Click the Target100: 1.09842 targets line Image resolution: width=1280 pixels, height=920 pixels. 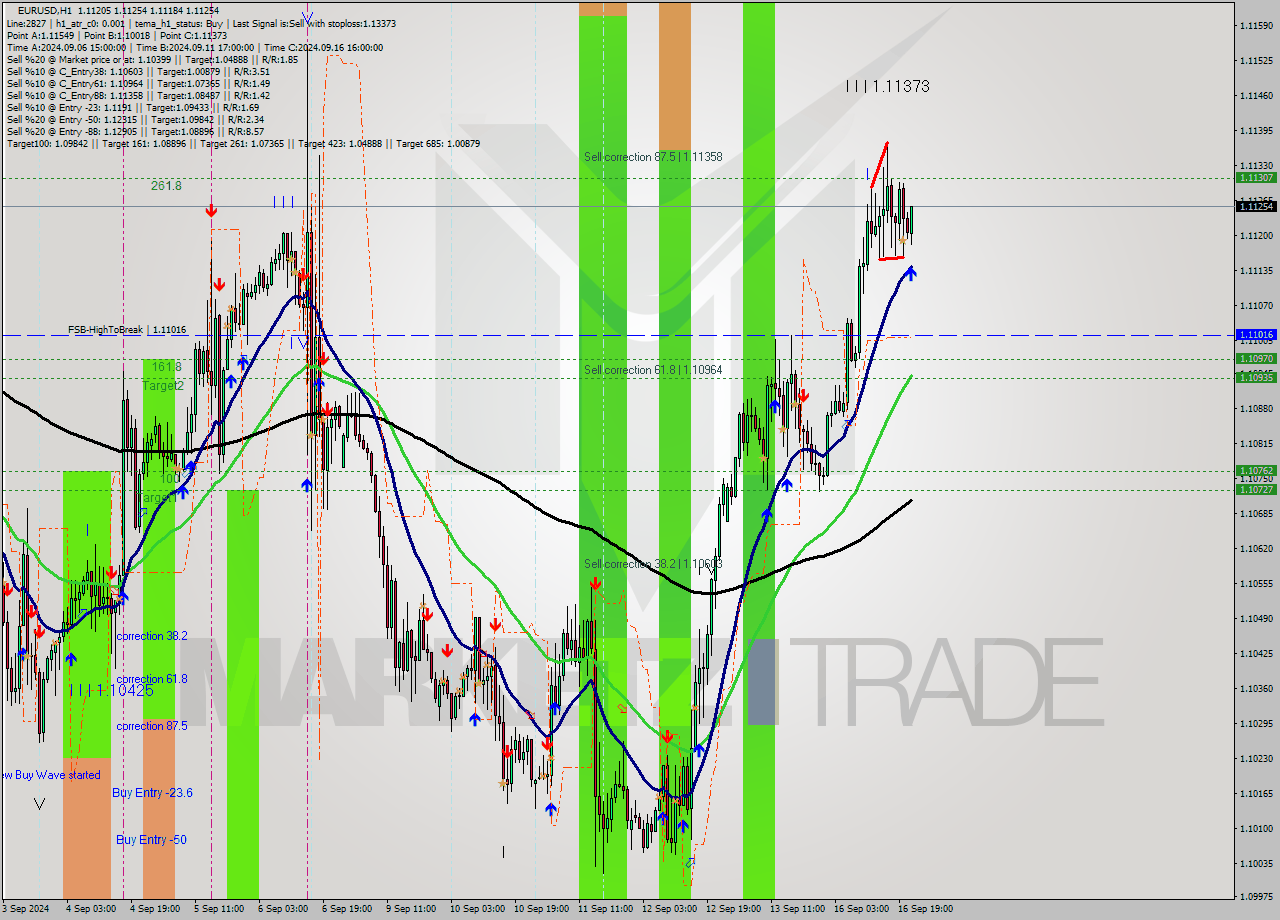pyautogui.click(x=243, y=143)
